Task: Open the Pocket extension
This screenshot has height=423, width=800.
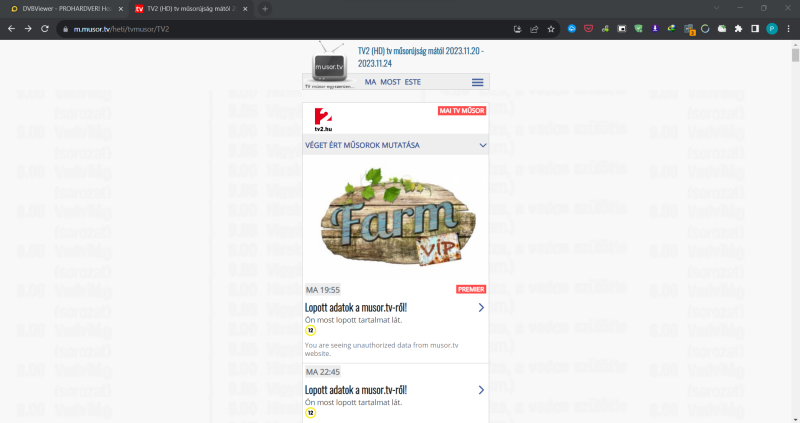Action: tap(588, 29)
